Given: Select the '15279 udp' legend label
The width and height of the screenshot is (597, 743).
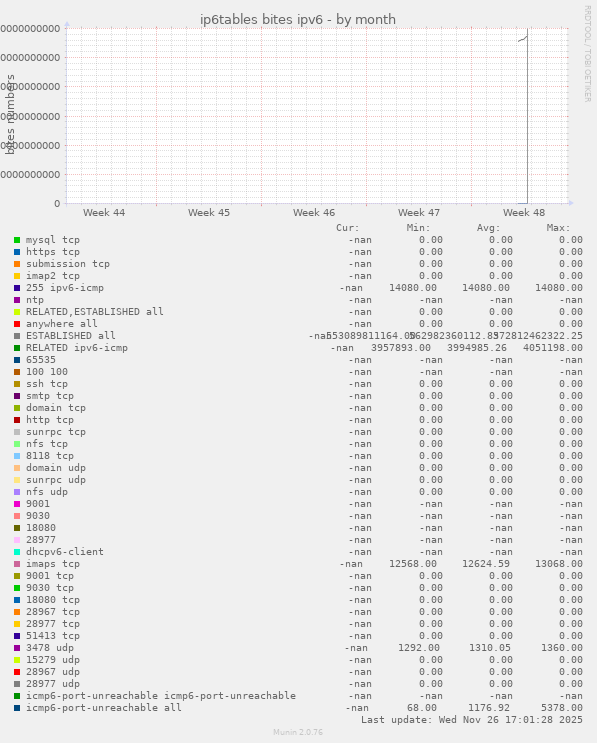Looking at the screenshot, I should (53, 660).
